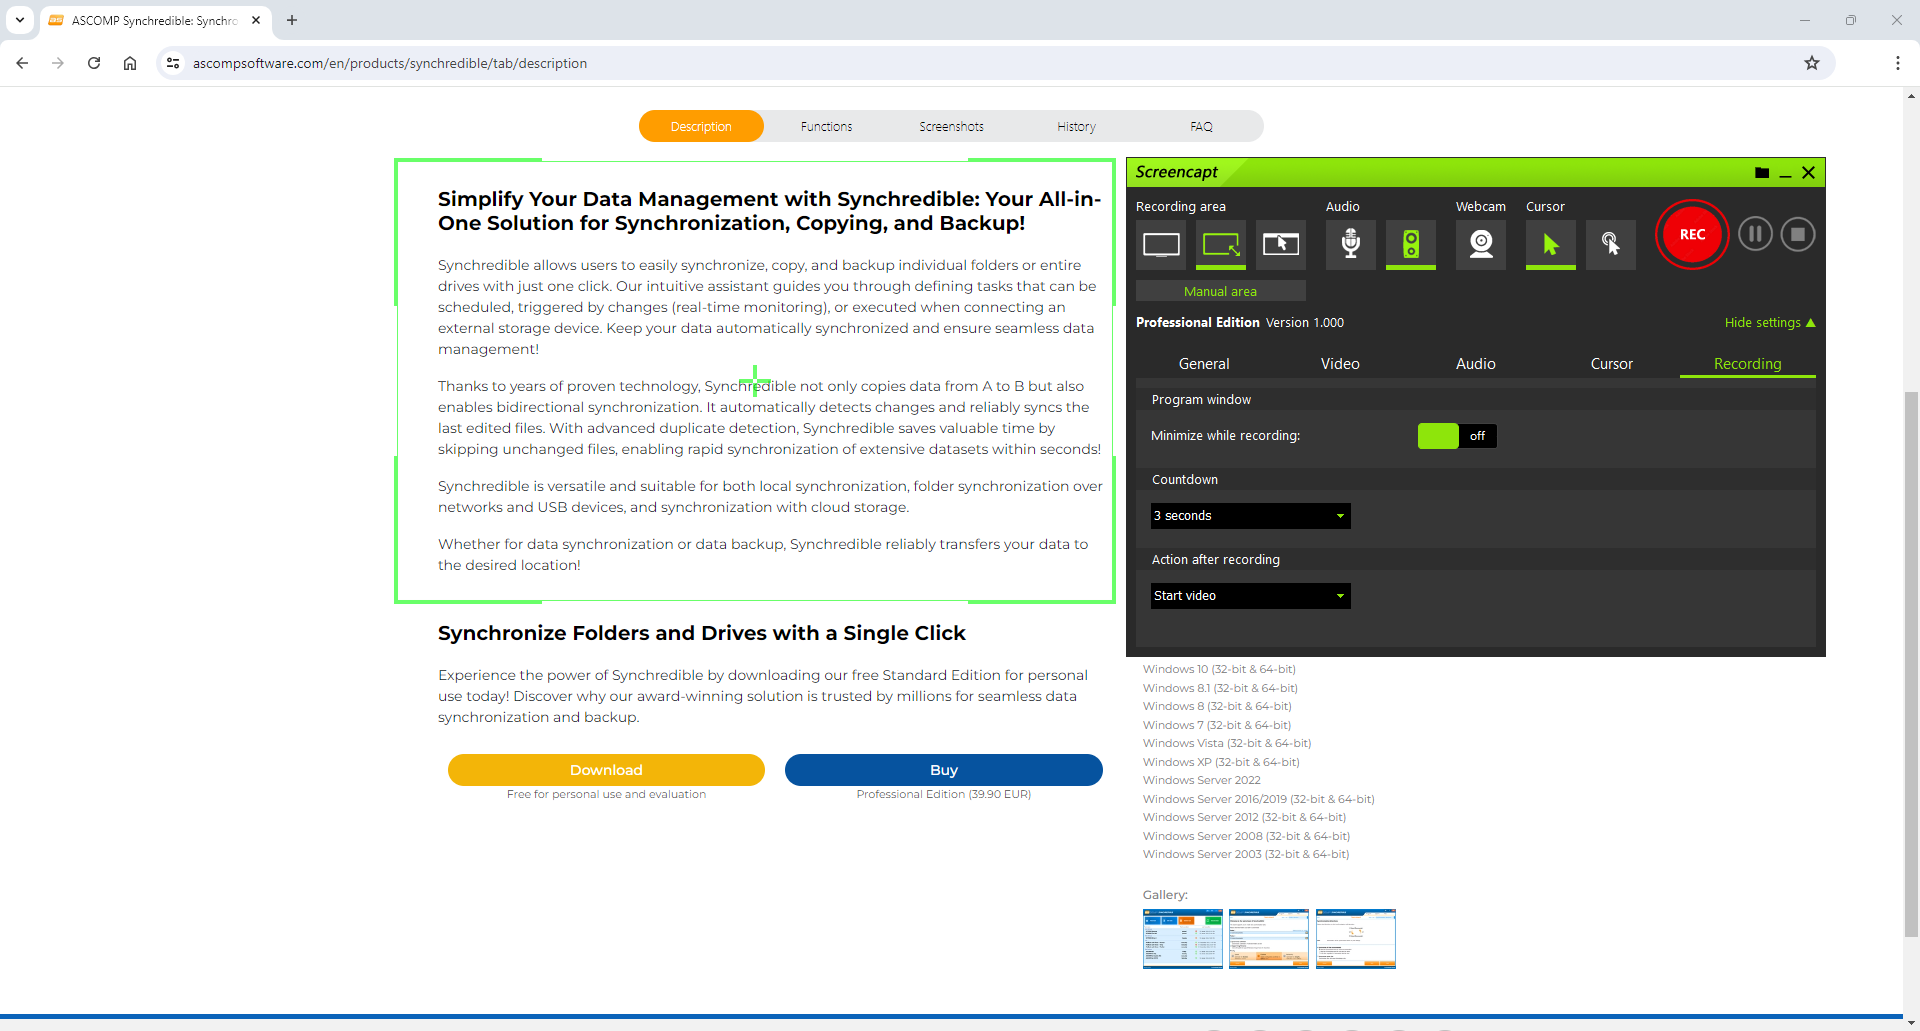Open the Video settings tab

(x=1340, y=364)
